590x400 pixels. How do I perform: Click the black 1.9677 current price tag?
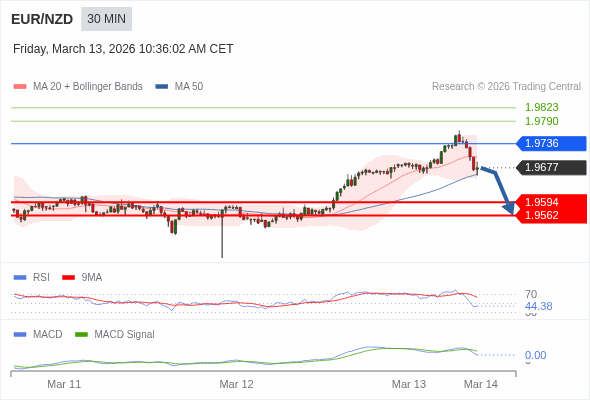click(551, 167)
